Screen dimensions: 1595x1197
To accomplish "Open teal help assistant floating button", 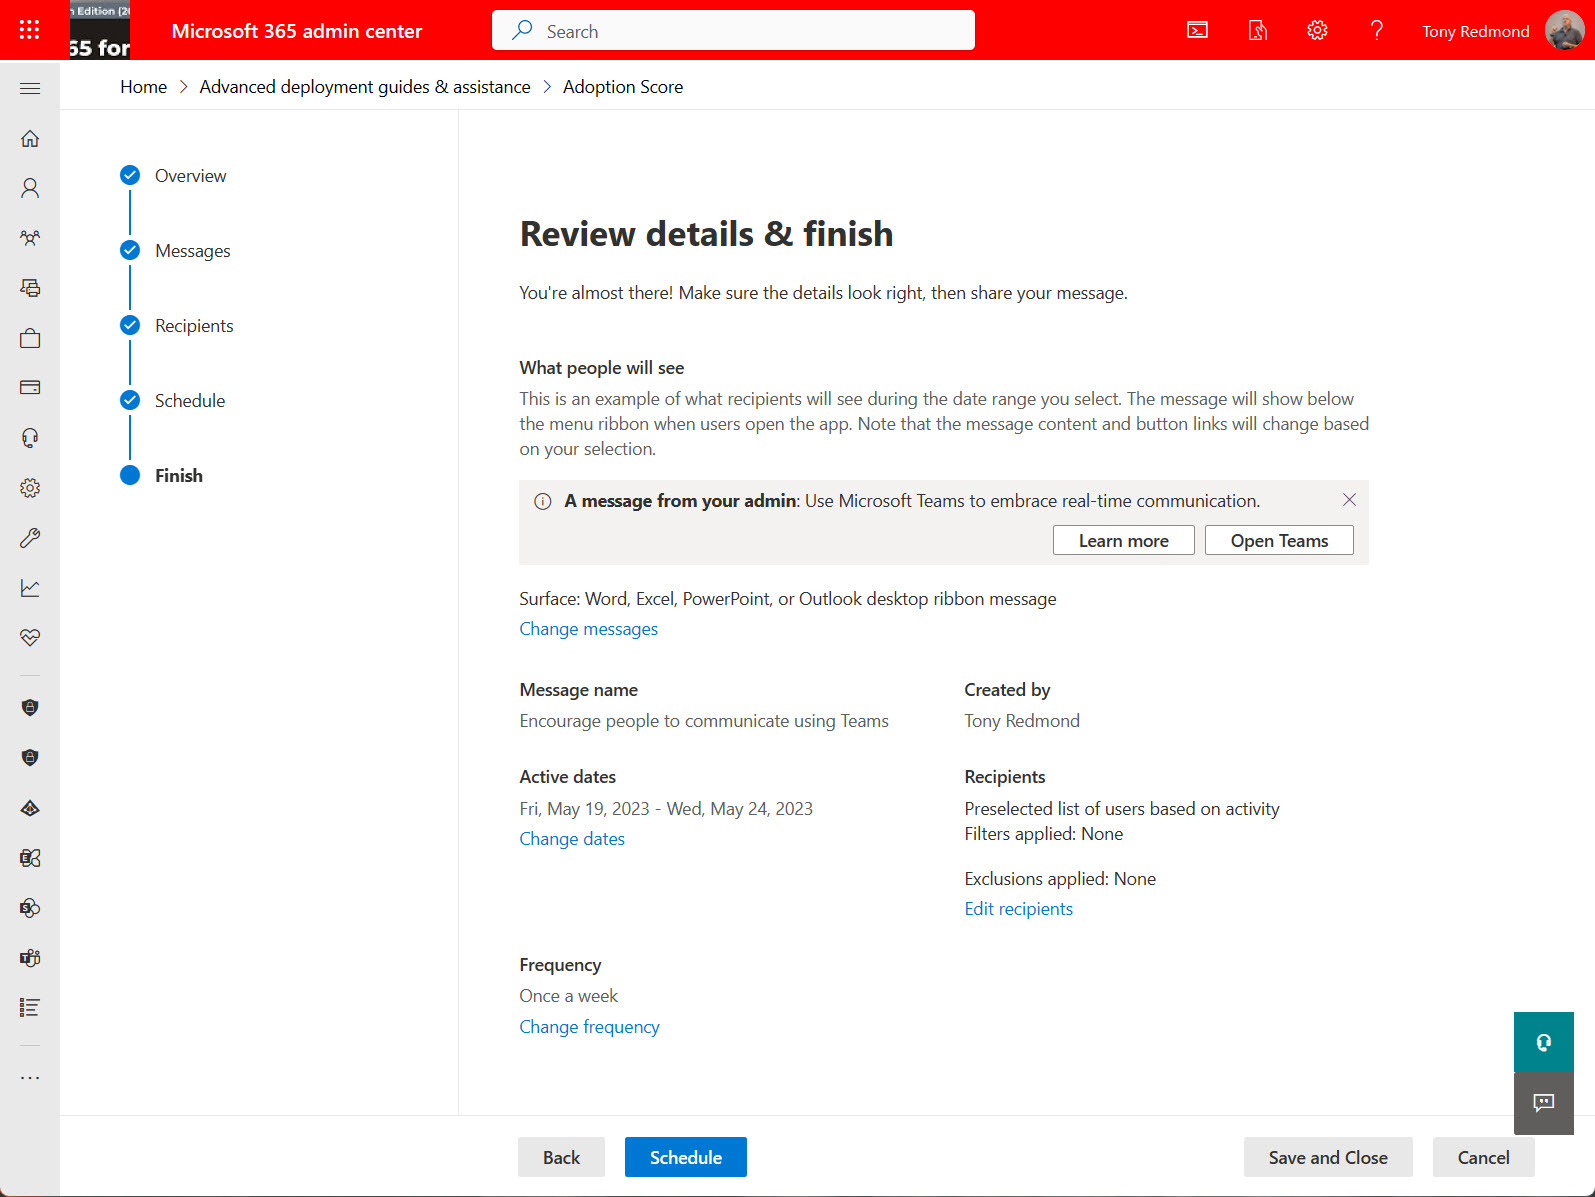I will (1544, 1042).
